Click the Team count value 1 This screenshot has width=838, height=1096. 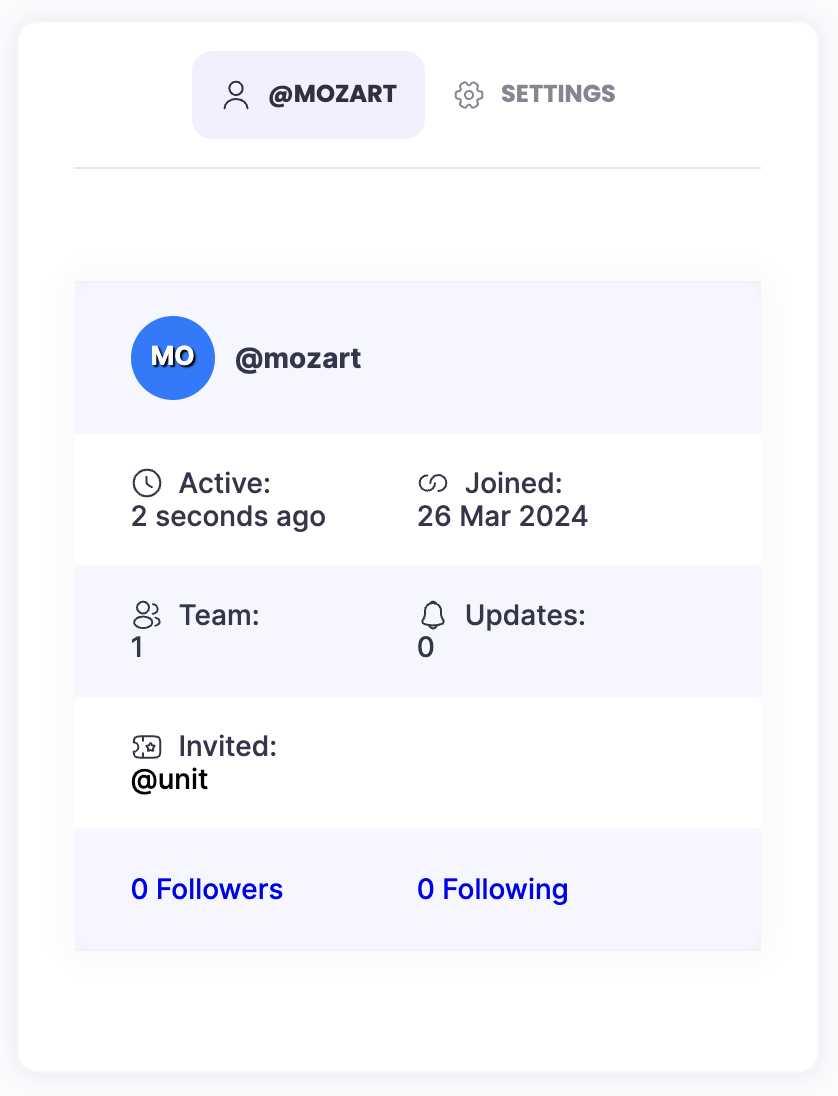click(x=137, y=648)
